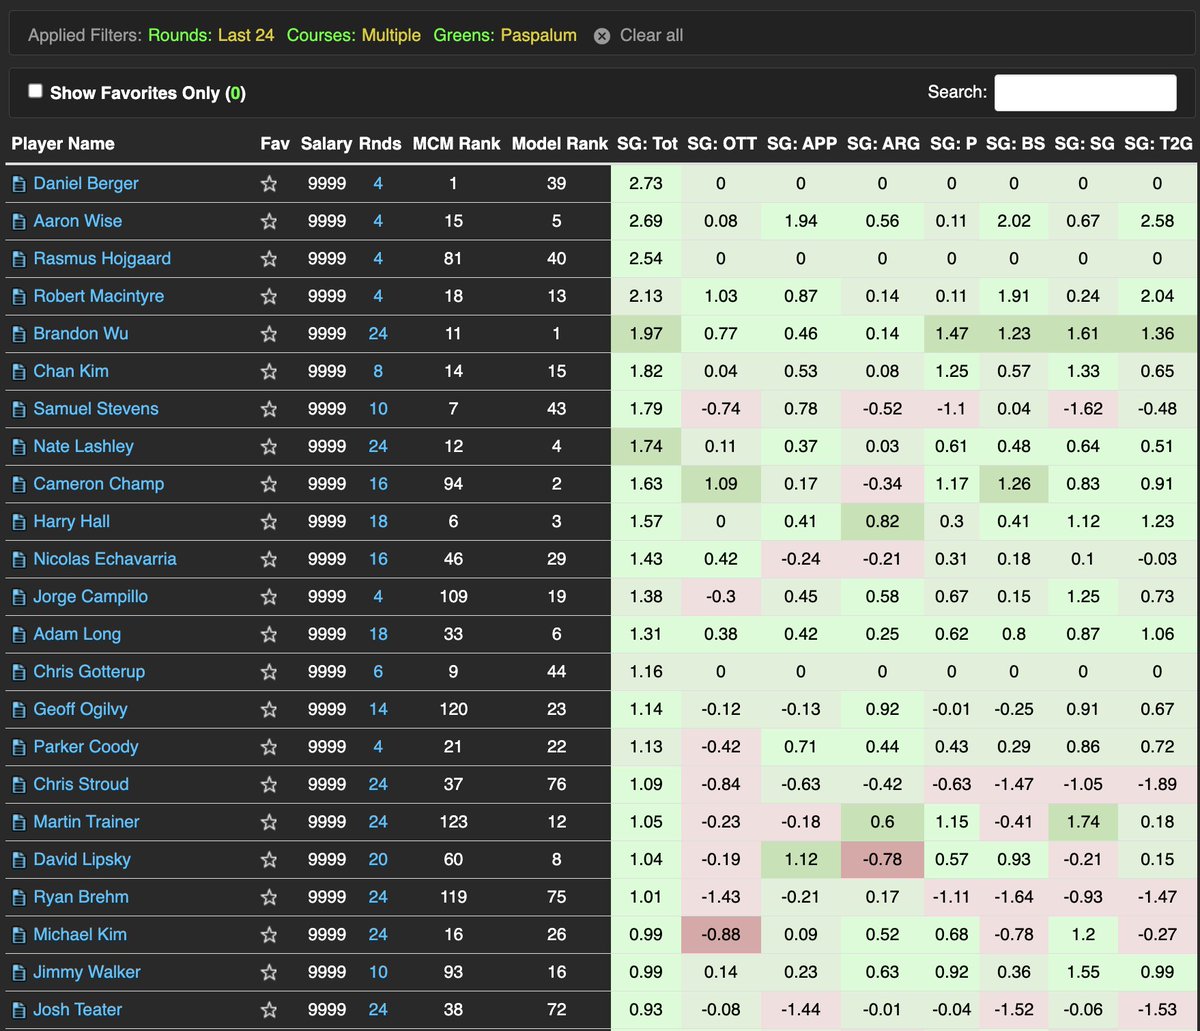Click Geoff Ogilvy's MCM Rank value 120
1200x1031 pixels.
pyautogui.click(x=453, y=710)
